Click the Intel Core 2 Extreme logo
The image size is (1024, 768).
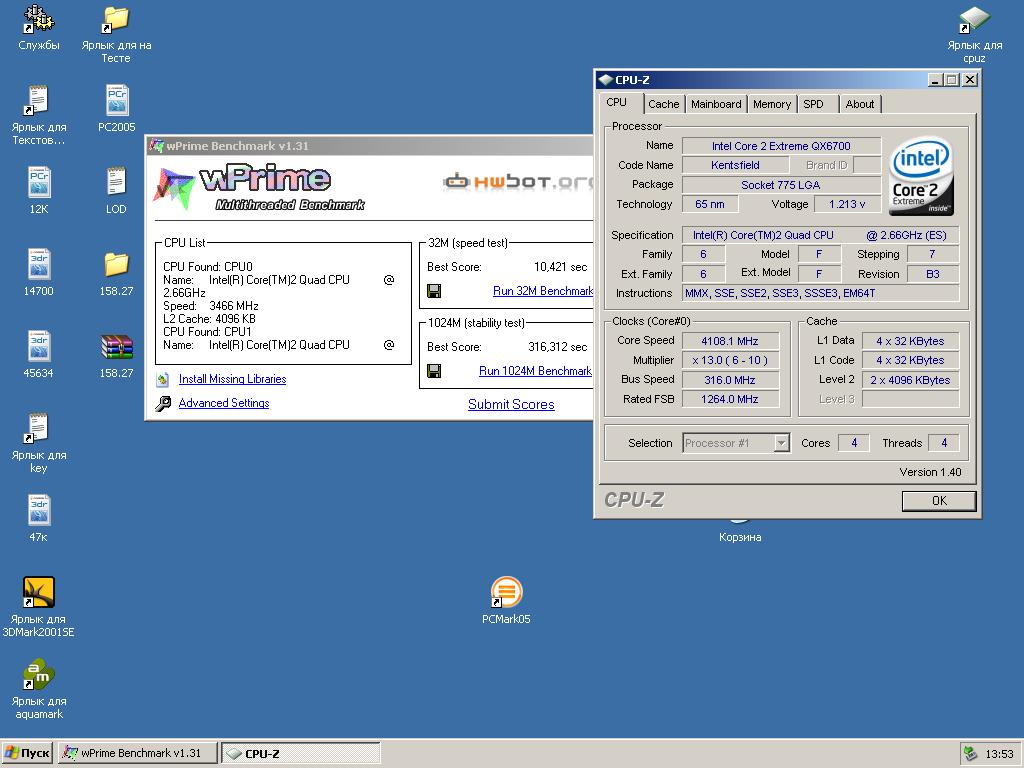[921, 175]
